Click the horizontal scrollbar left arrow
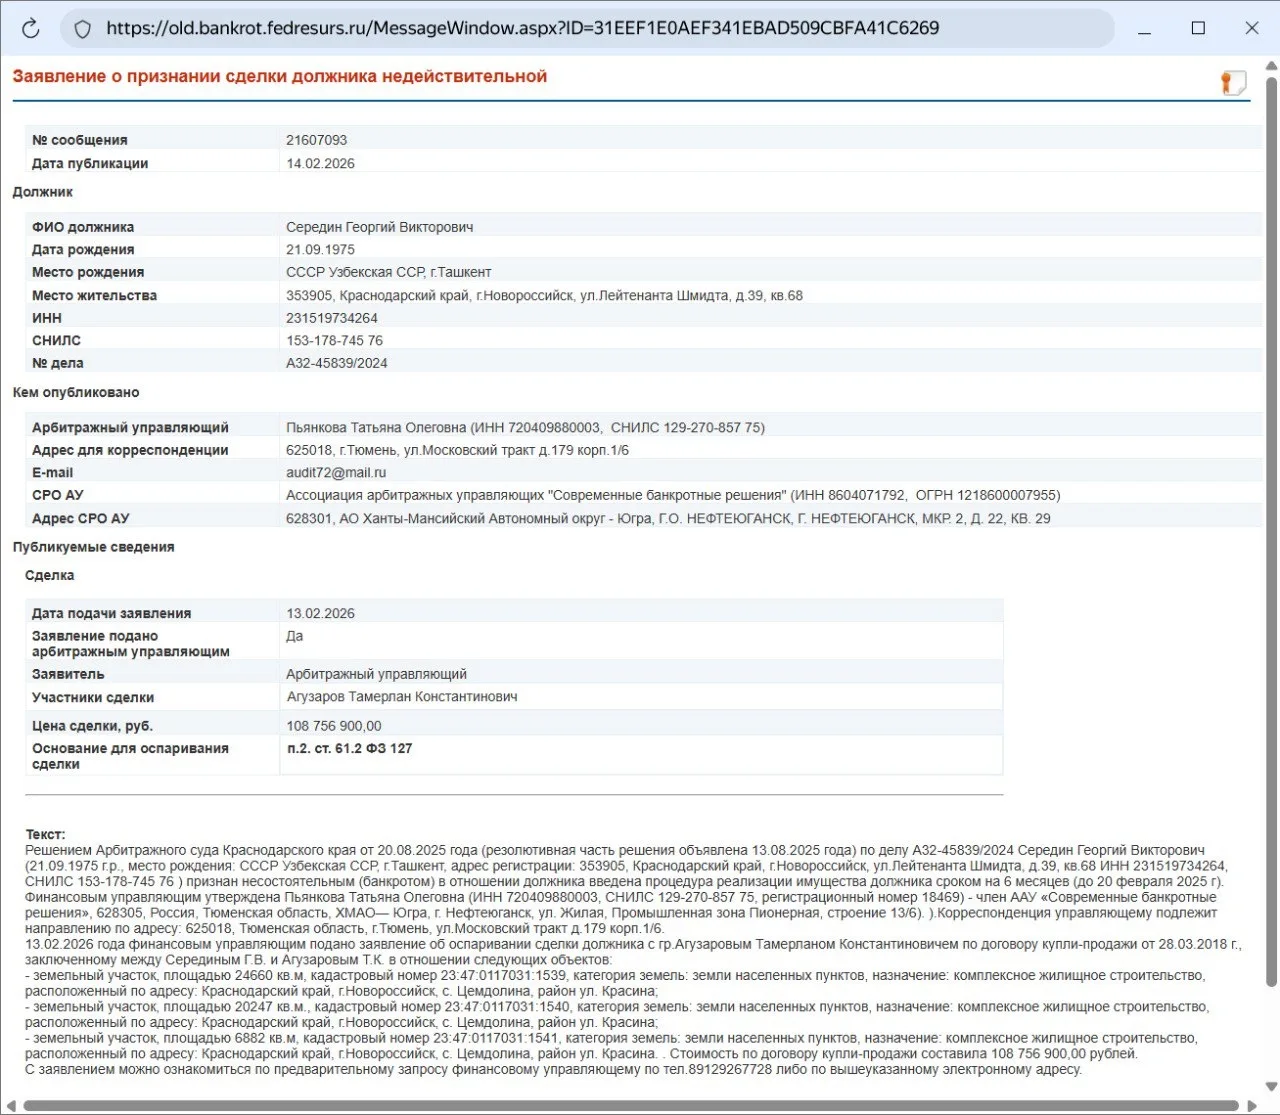The image size is (1280, 1115). pos(11,1106)
